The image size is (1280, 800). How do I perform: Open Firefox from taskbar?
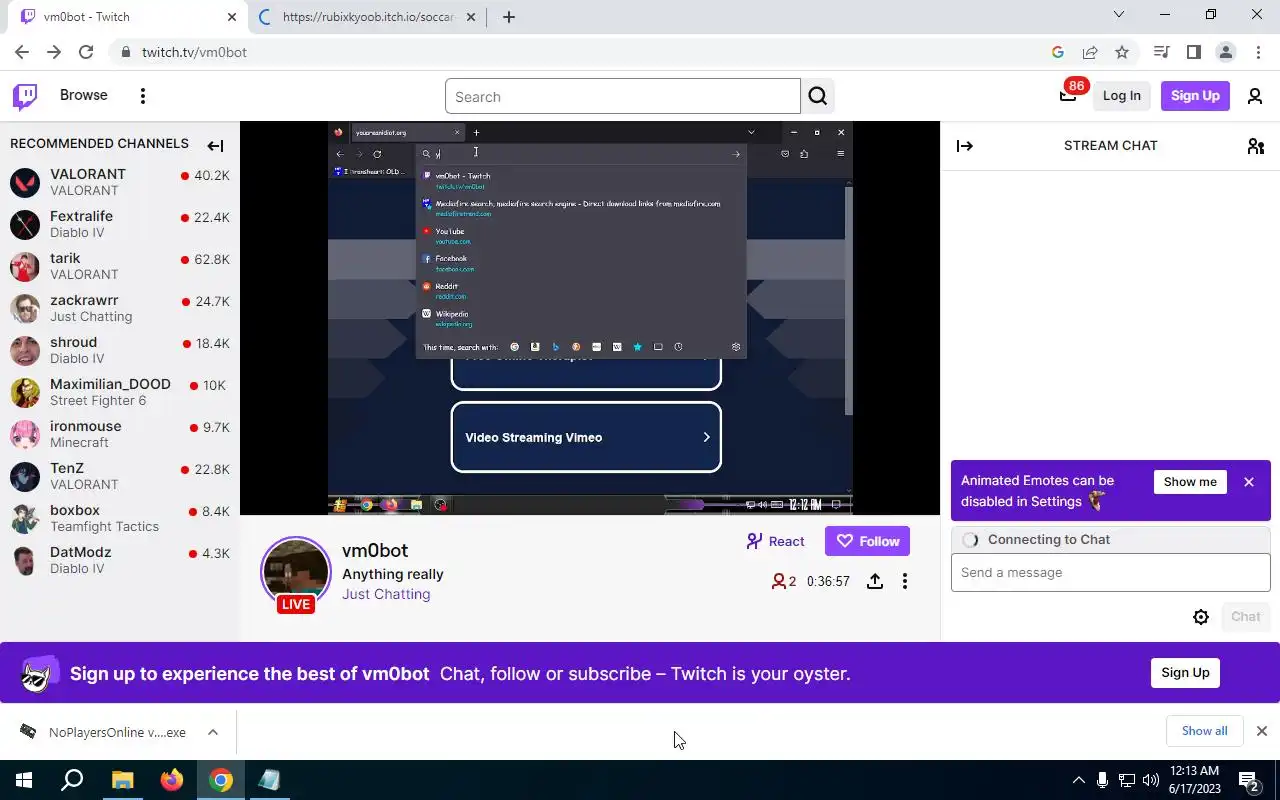[172, 780]
